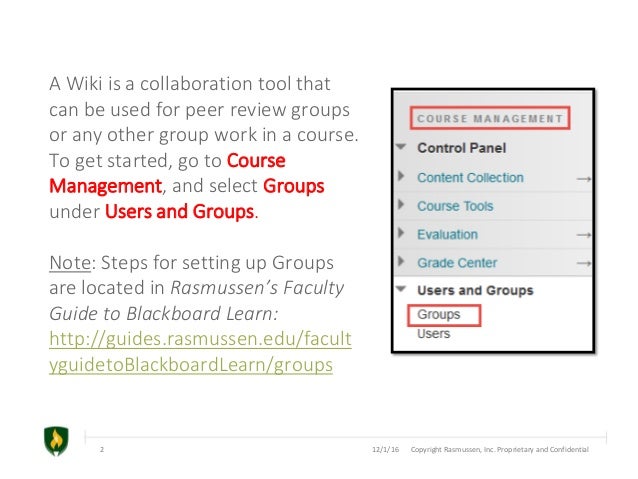Screen dimensions: 638x479
Task: Collapse the Control Panel section triangle
Action: (401, 147)
